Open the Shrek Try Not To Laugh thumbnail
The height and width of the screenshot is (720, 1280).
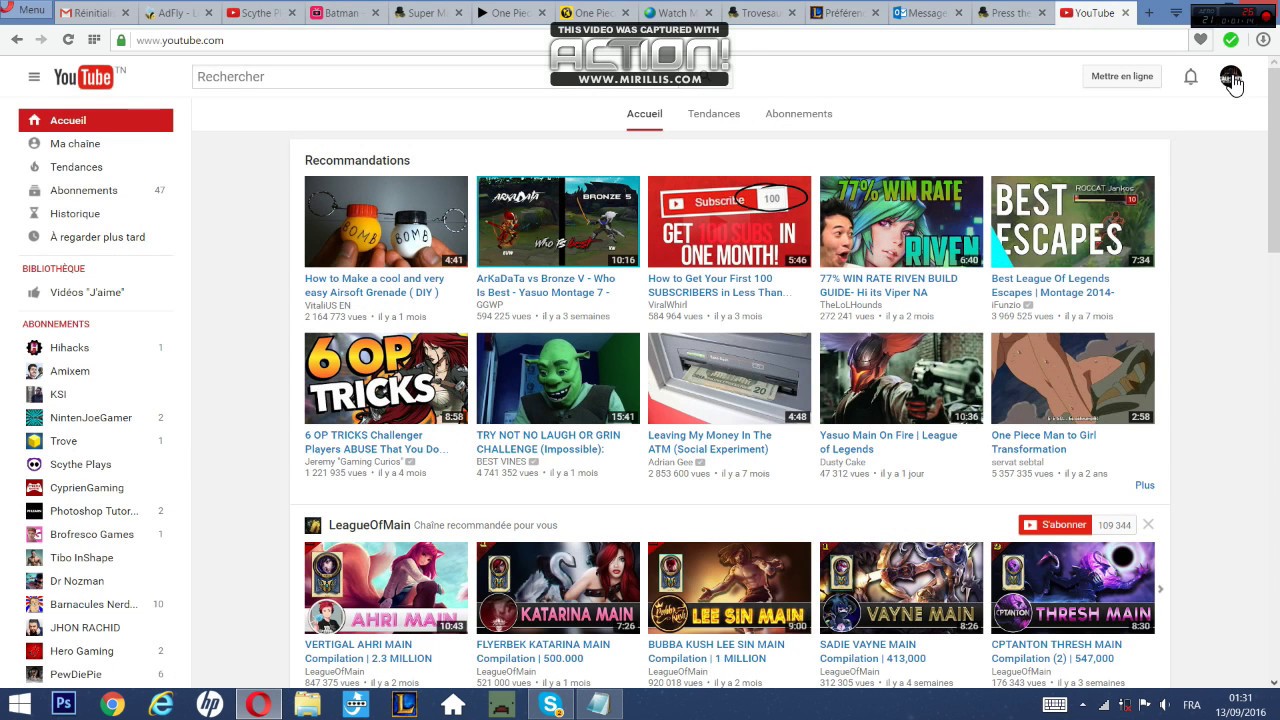pyautogui.click(x=558, y=378)
